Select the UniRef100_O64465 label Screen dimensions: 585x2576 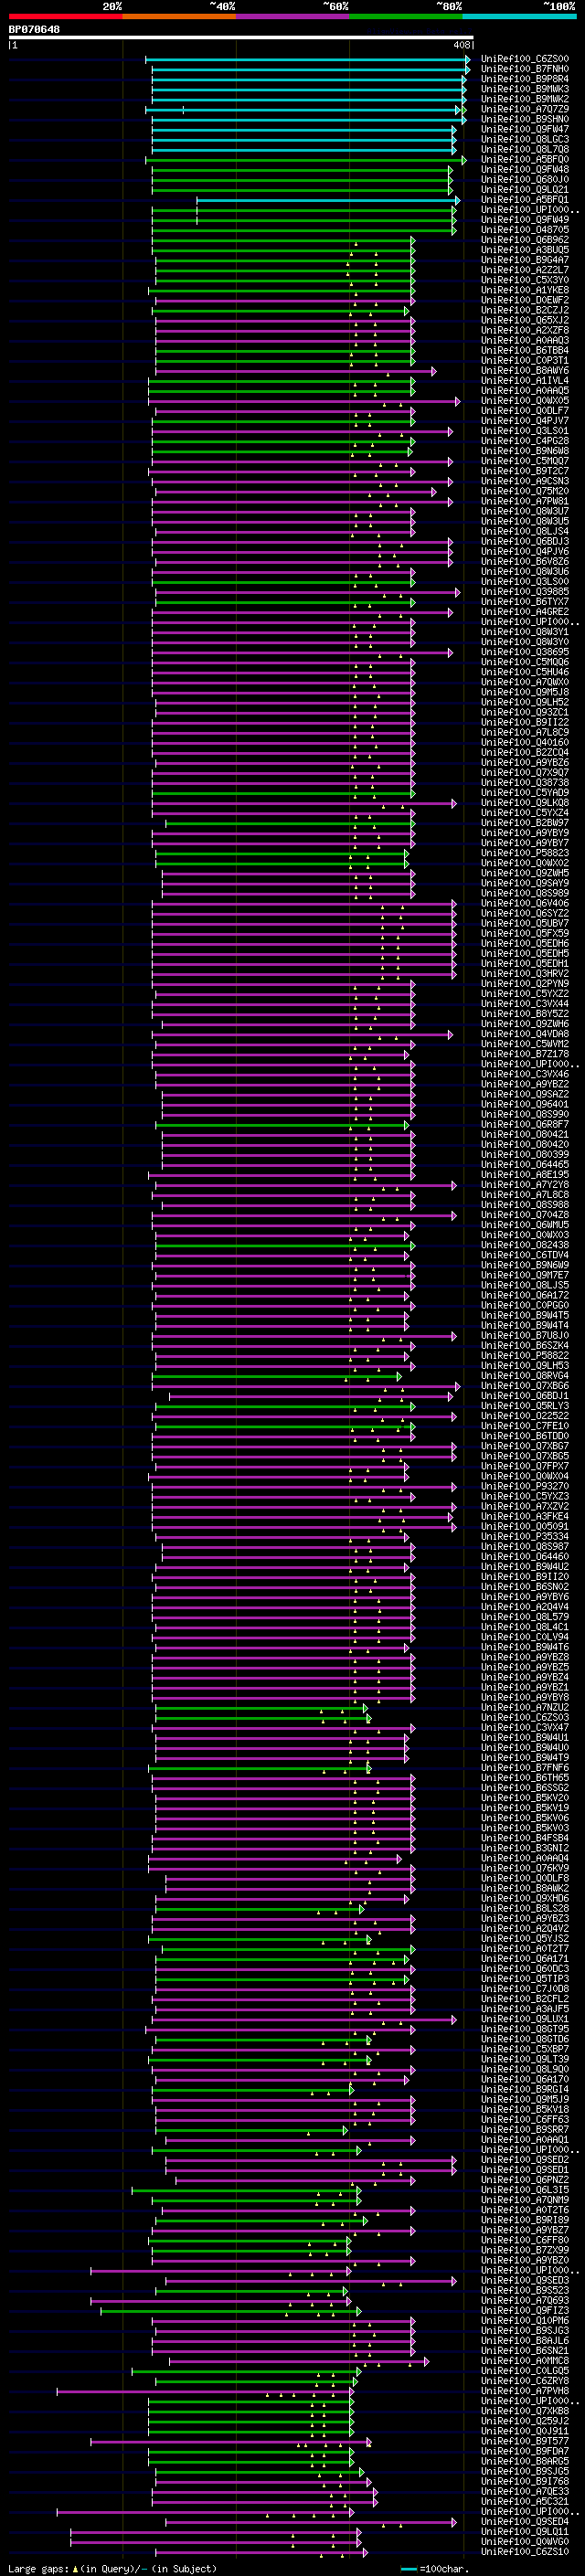(525, 1164)
